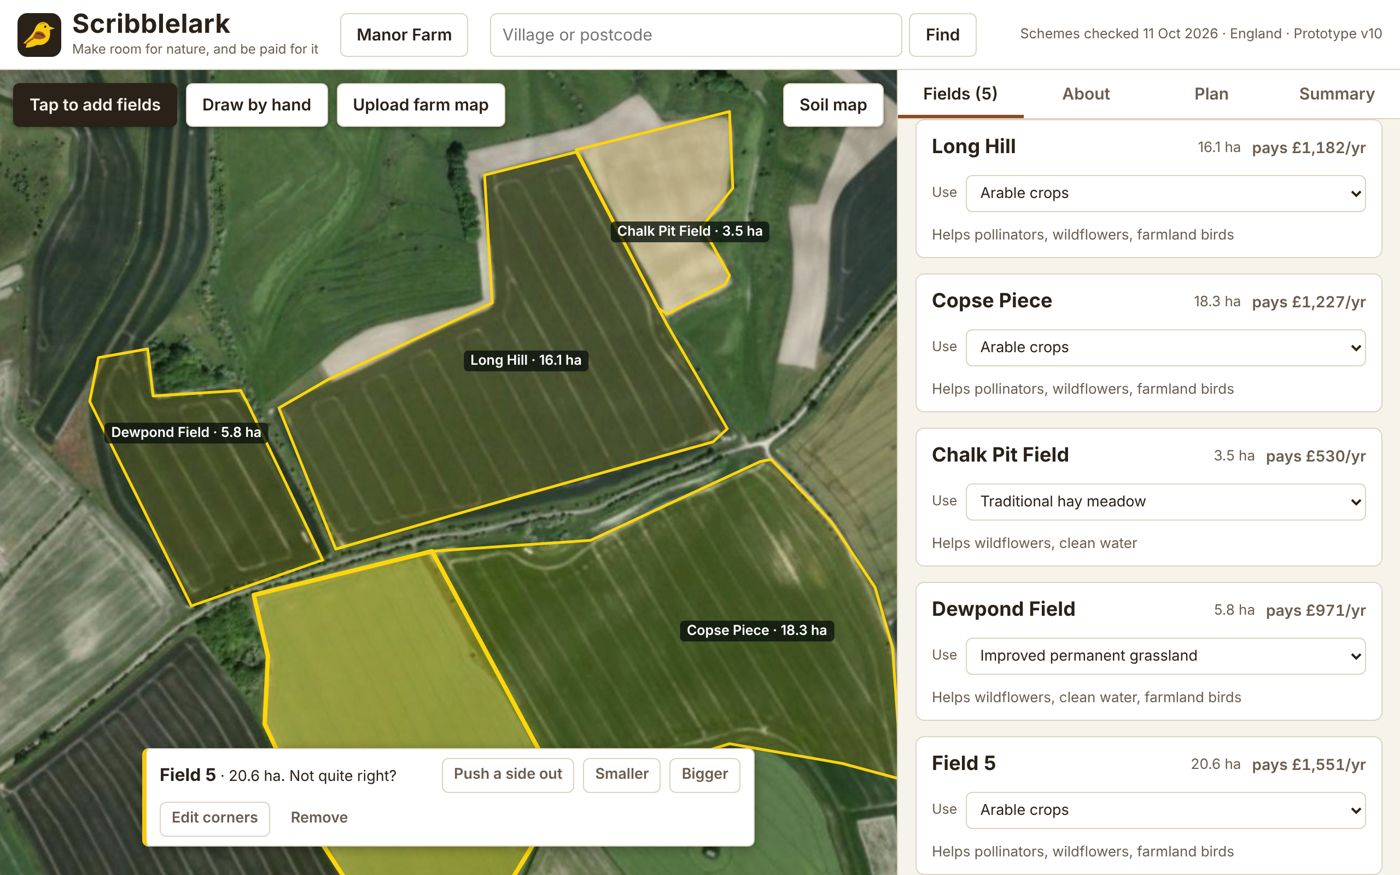
Task: Make Field 5 Smaller
Action: [622, 774]
